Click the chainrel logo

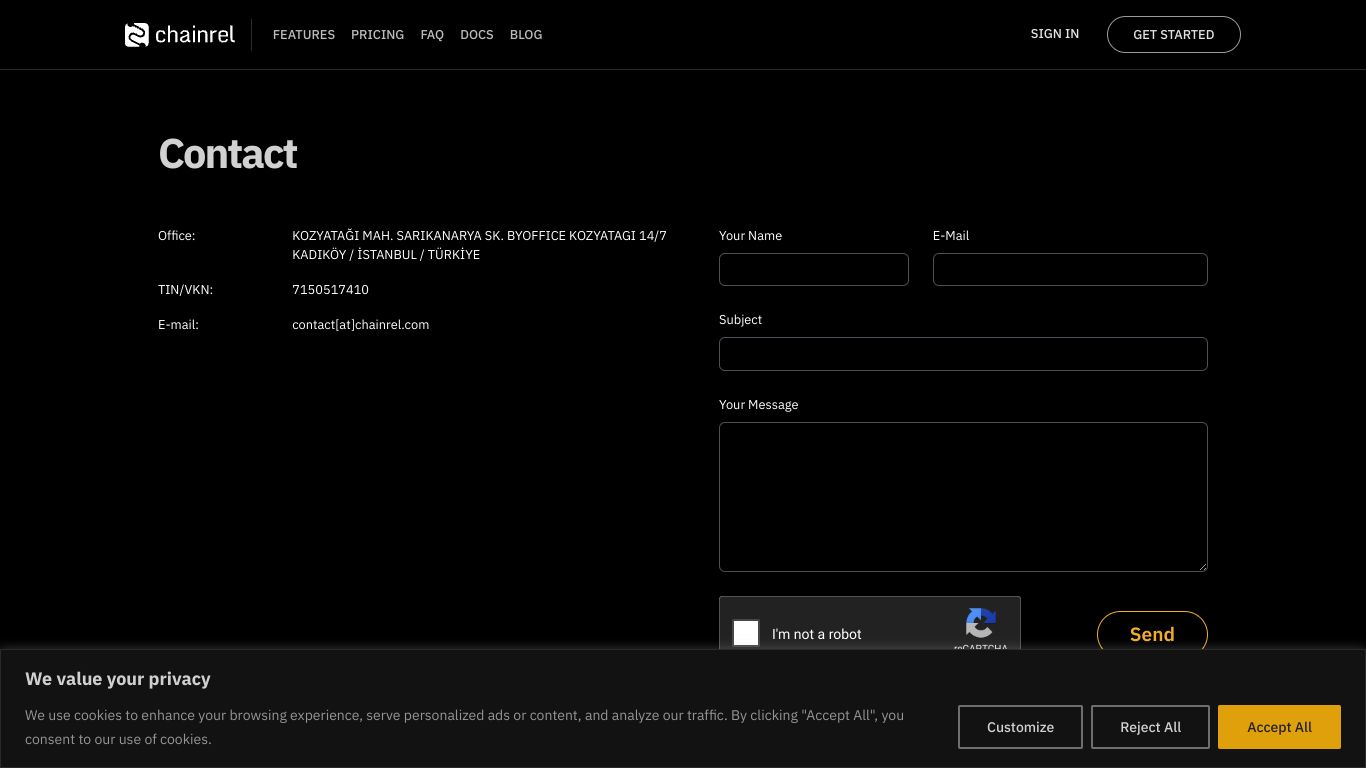click(x=180, y=35)
